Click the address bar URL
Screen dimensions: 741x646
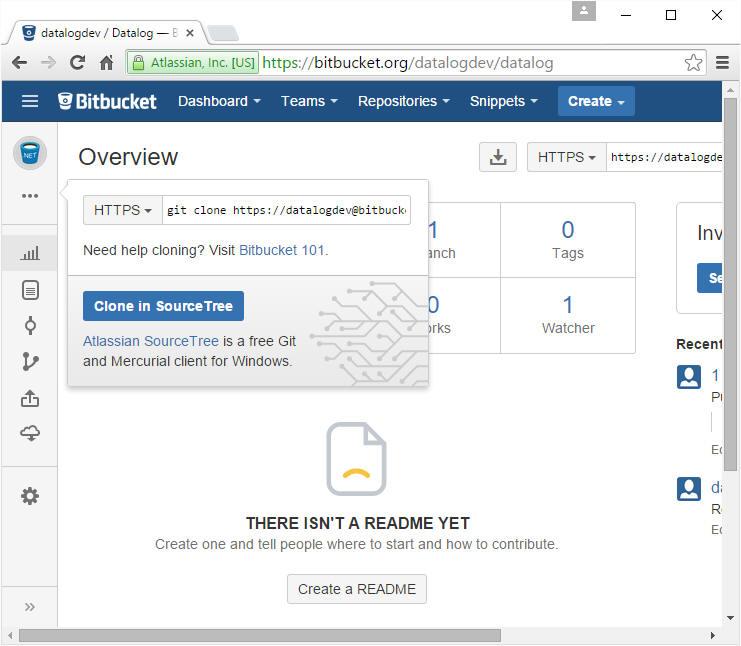[x=407, y=62]
